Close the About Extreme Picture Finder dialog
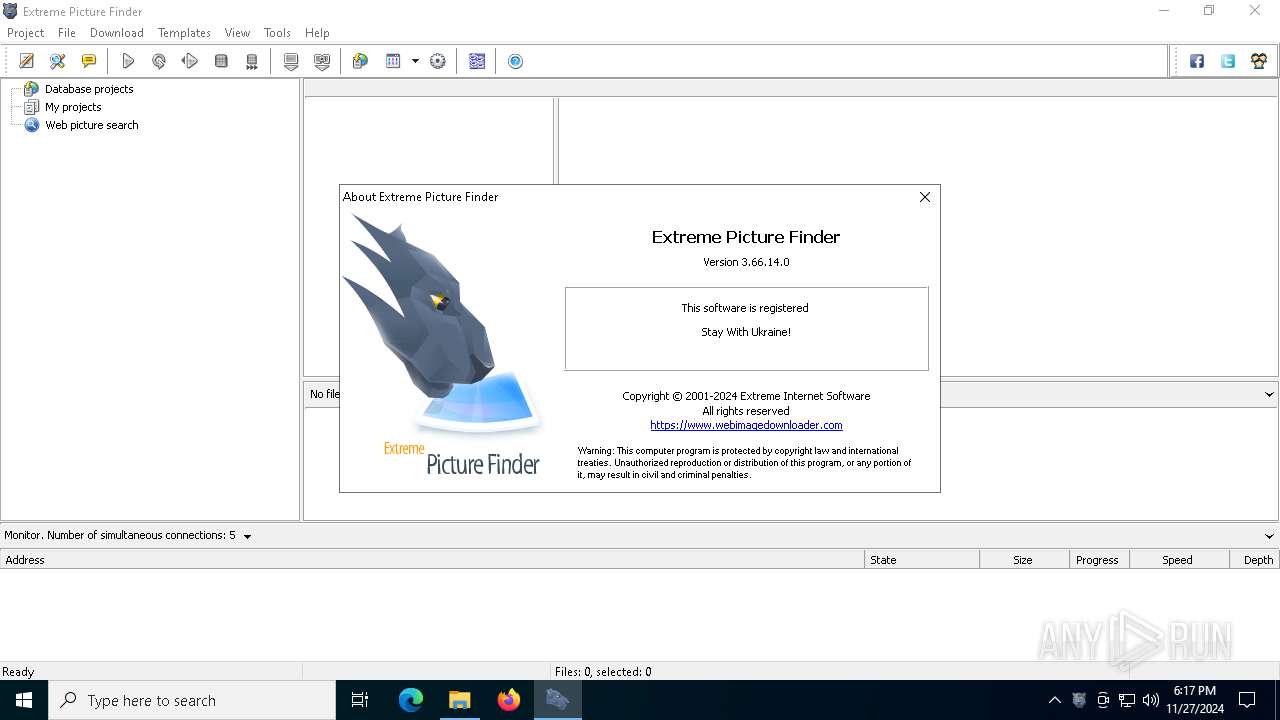This screenshot has width=1280, height=720. 925,197
